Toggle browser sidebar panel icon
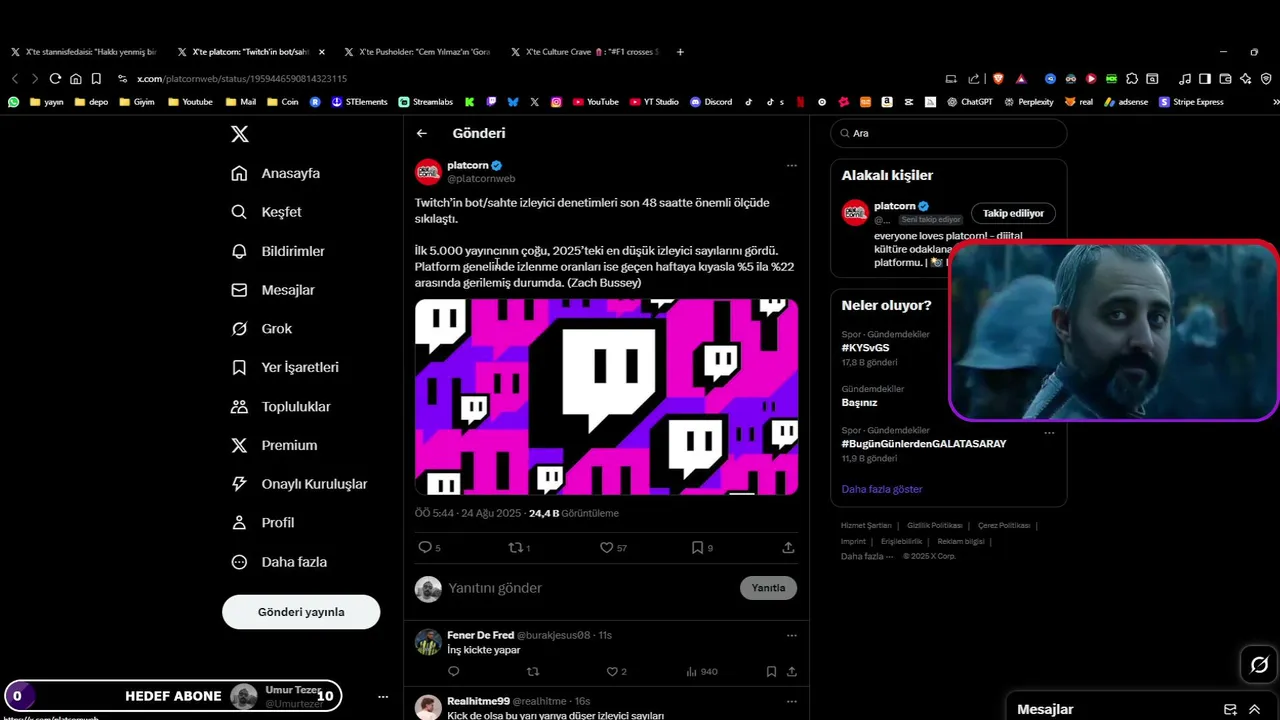Screen dimensions: 1280x720 (1205, 78)
